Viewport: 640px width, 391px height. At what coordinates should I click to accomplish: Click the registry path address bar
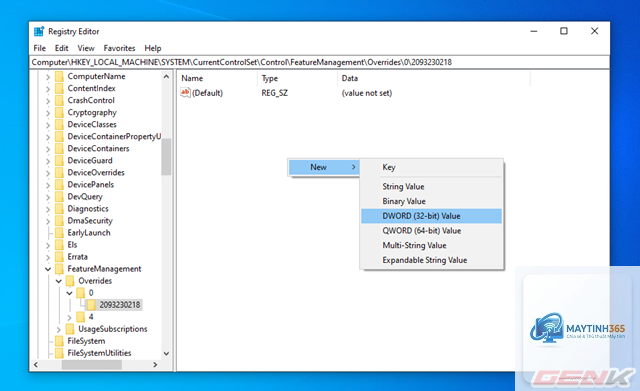point(319,62)
